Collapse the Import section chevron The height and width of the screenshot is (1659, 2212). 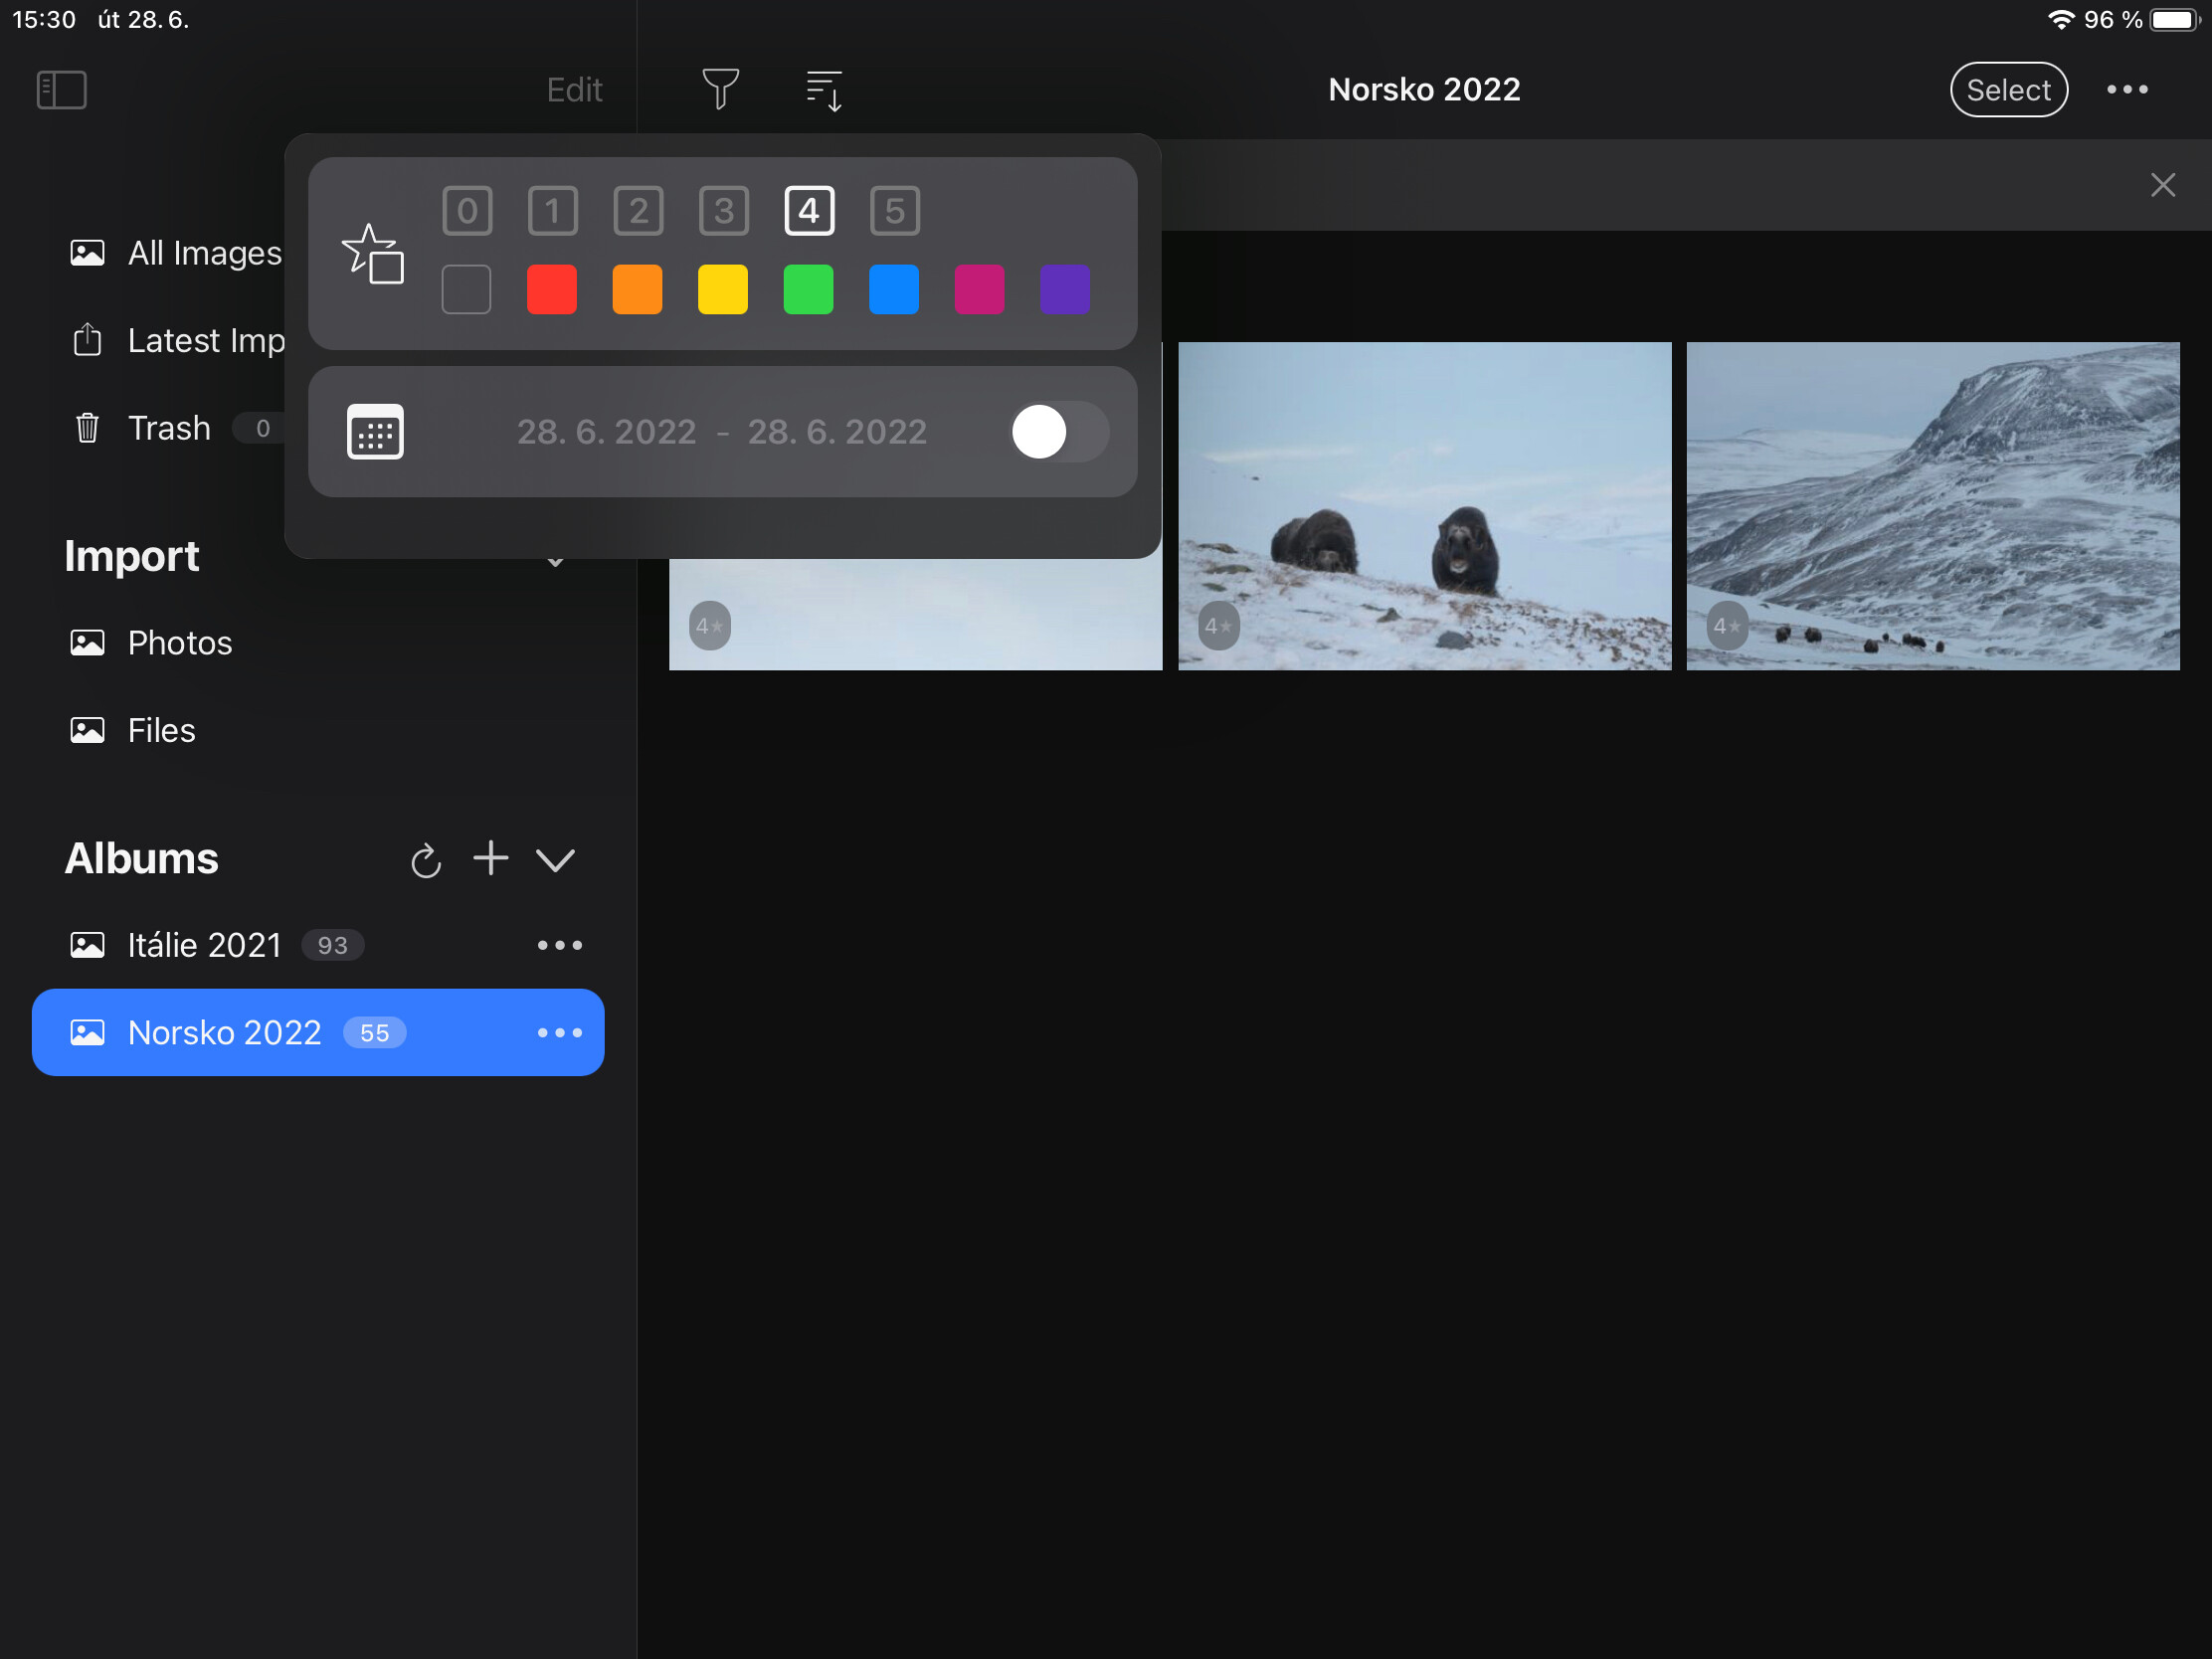(555, 562)
